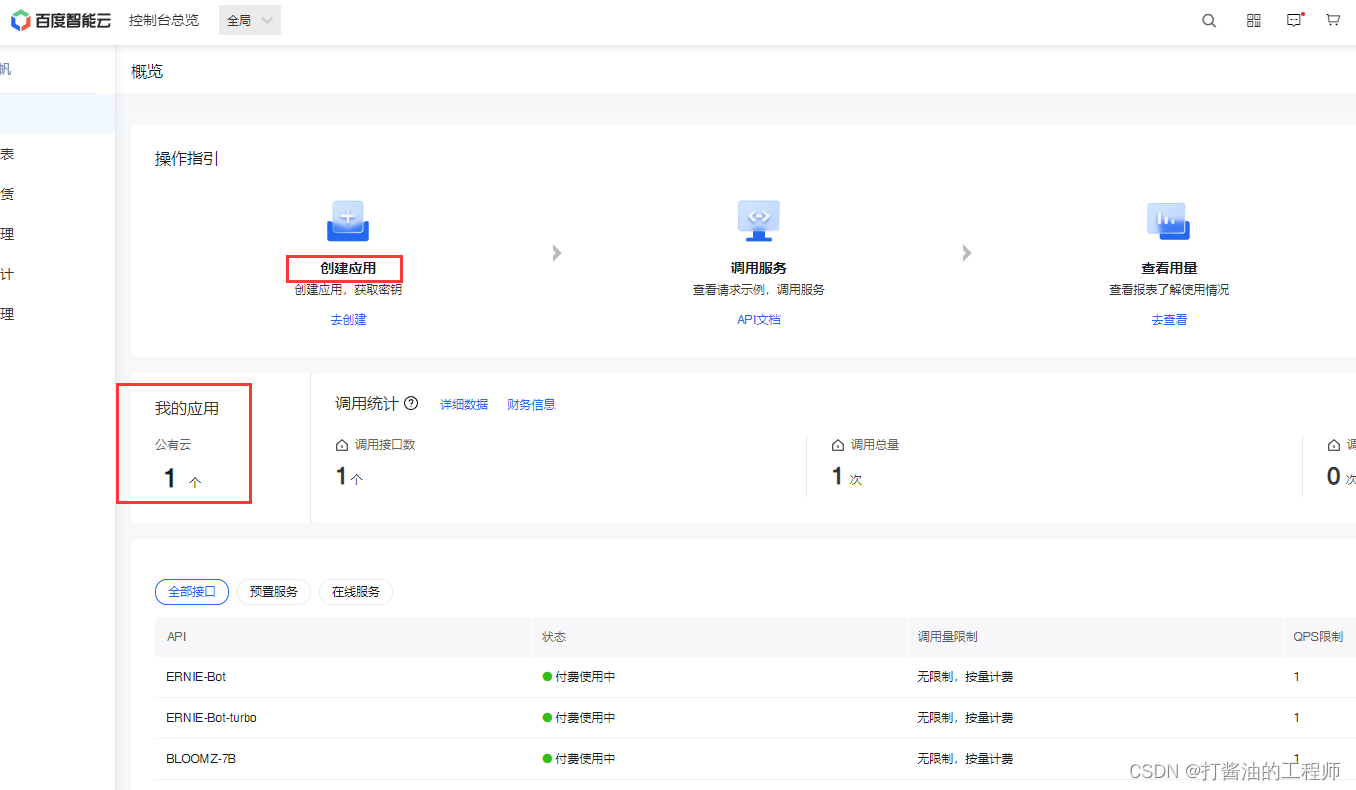Open 控制台总览 in top navigation
This screenshot has width=1356, height=790.
164,20
